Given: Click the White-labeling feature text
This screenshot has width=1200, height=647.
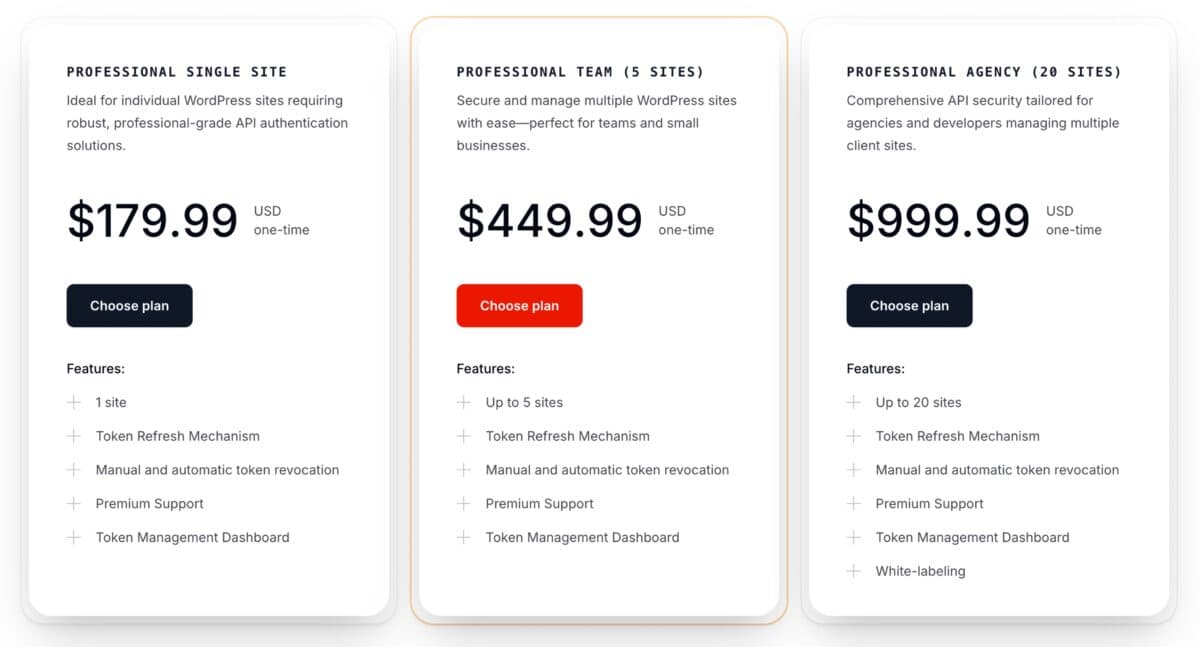Looking at the screenshot, I should pos(920,571).
